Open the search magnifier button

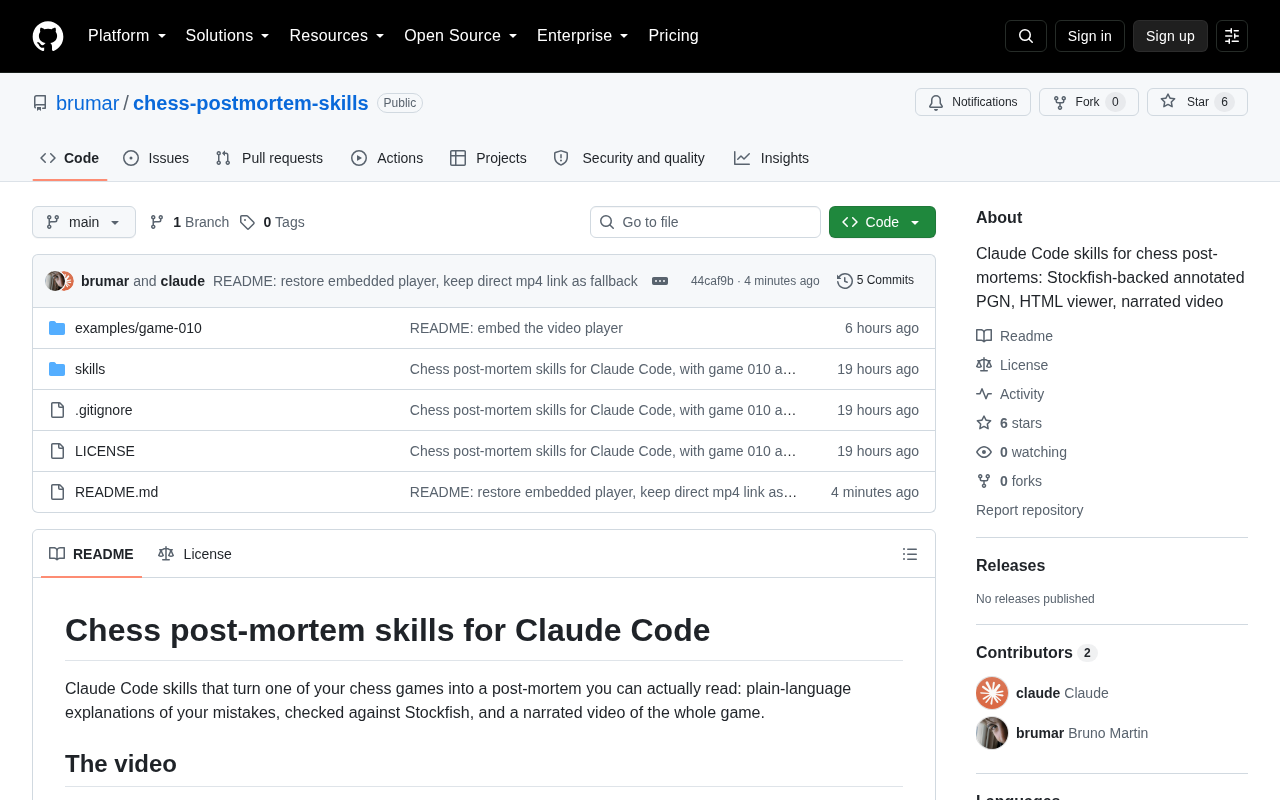(x=1026, y=36)
